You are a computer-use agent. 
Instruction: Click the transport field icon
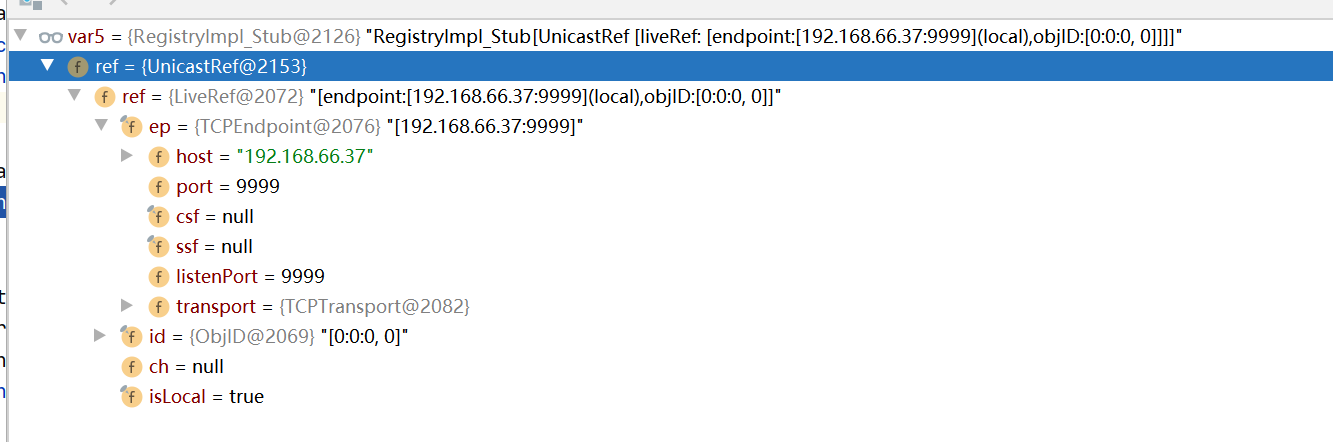coord(158,307)
